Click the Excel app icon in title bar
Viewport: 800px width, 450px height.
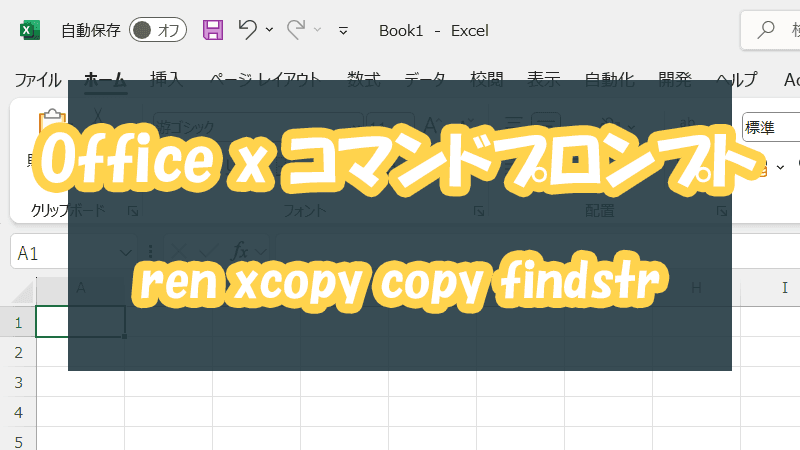30,30
